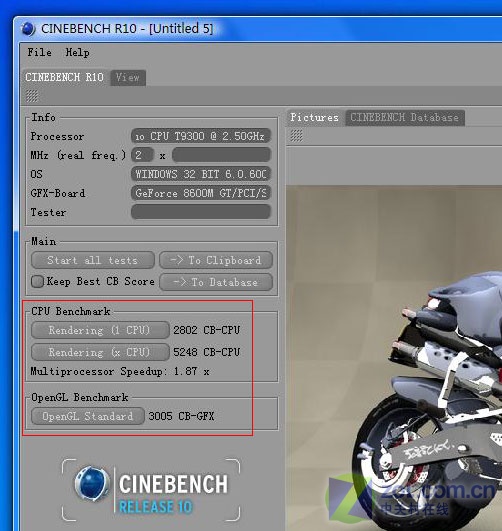
Task: Run Rendering (1 CPU) benchmark
Action: coord(100,330)
